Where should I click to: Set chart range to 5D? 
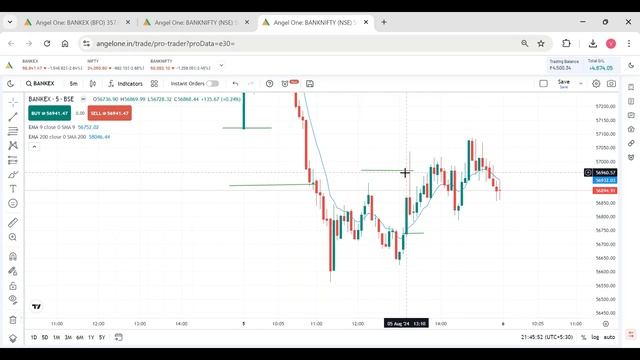click(45, 338)
